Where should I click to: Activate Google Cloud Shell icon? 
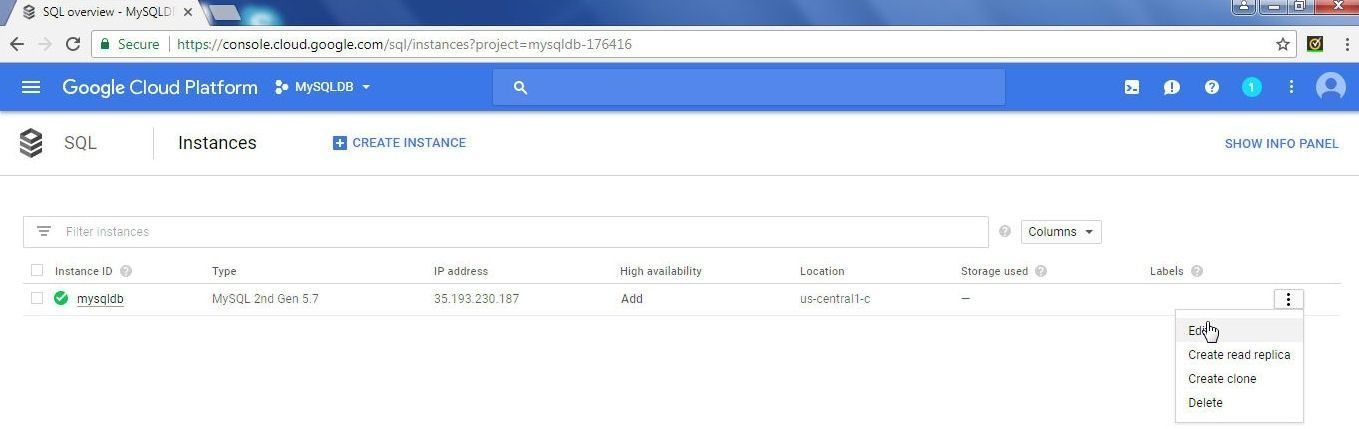(1132, 87)
